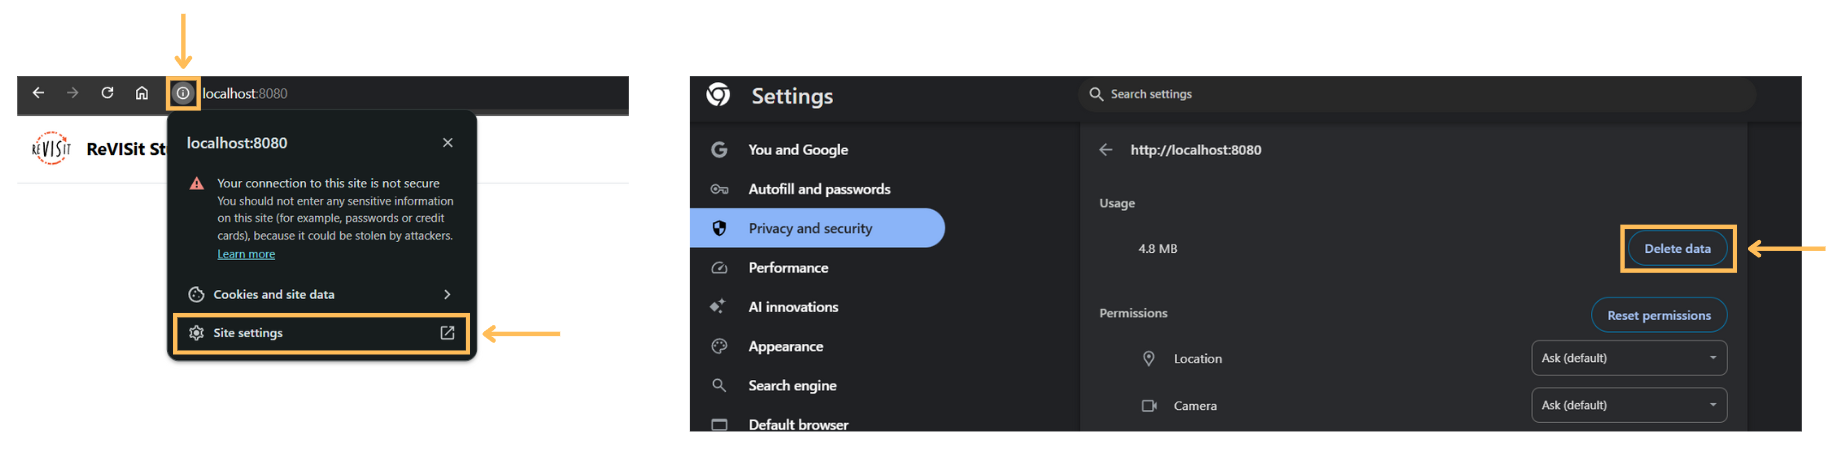Click the home icon in toolbar
The width and height of the screenshot is (1835, 473).
coord(142,93)
